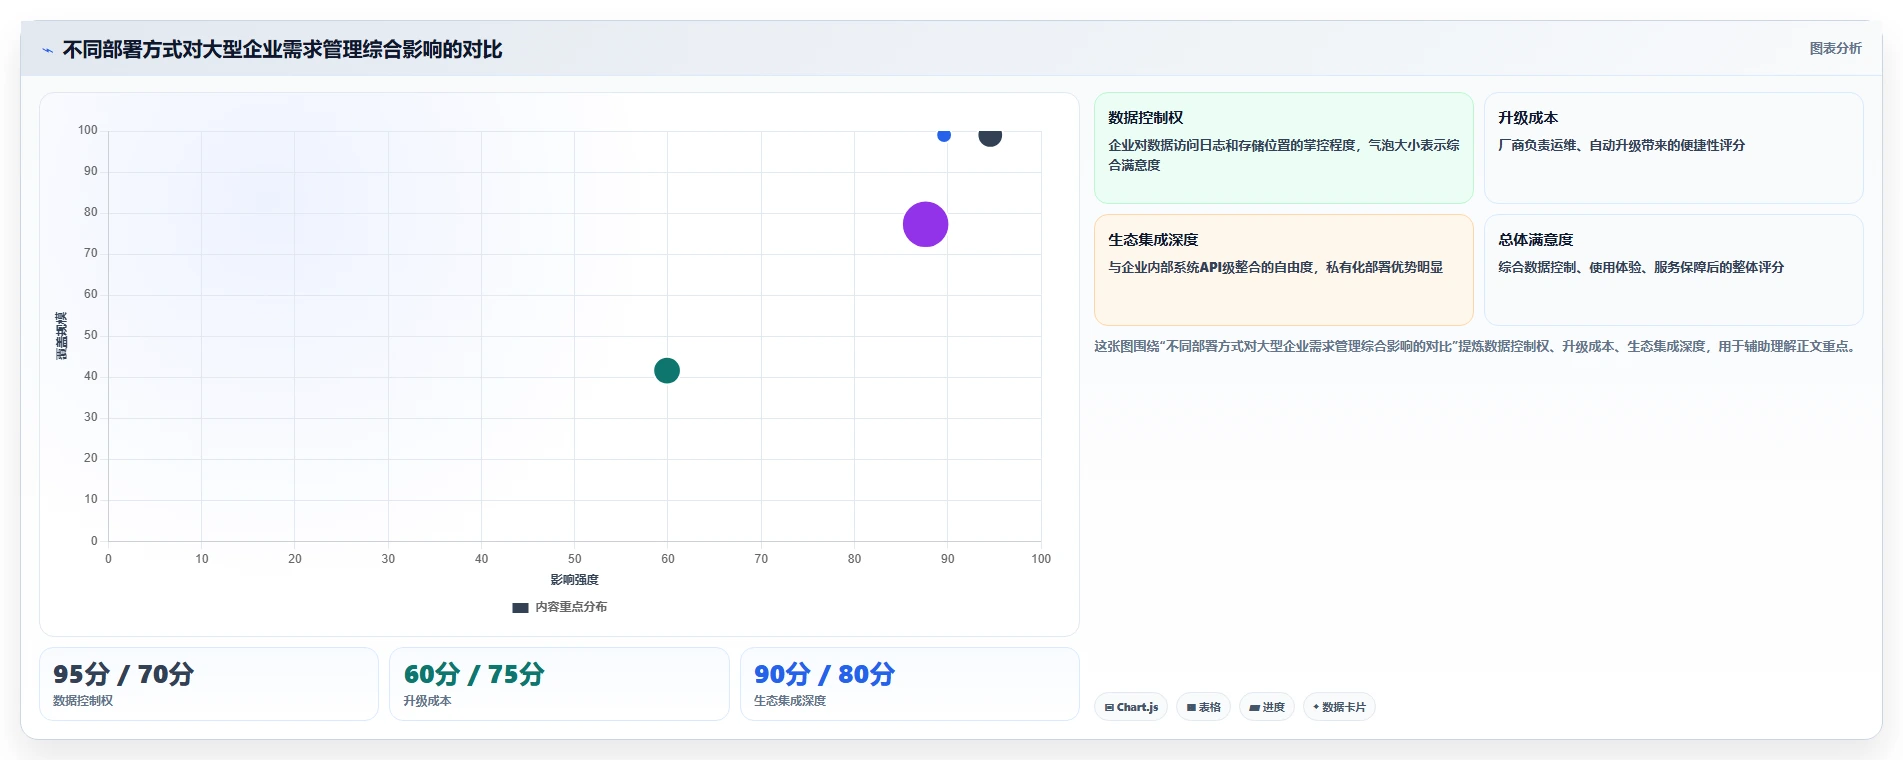Click the 表格 tag

(1204, 707)
